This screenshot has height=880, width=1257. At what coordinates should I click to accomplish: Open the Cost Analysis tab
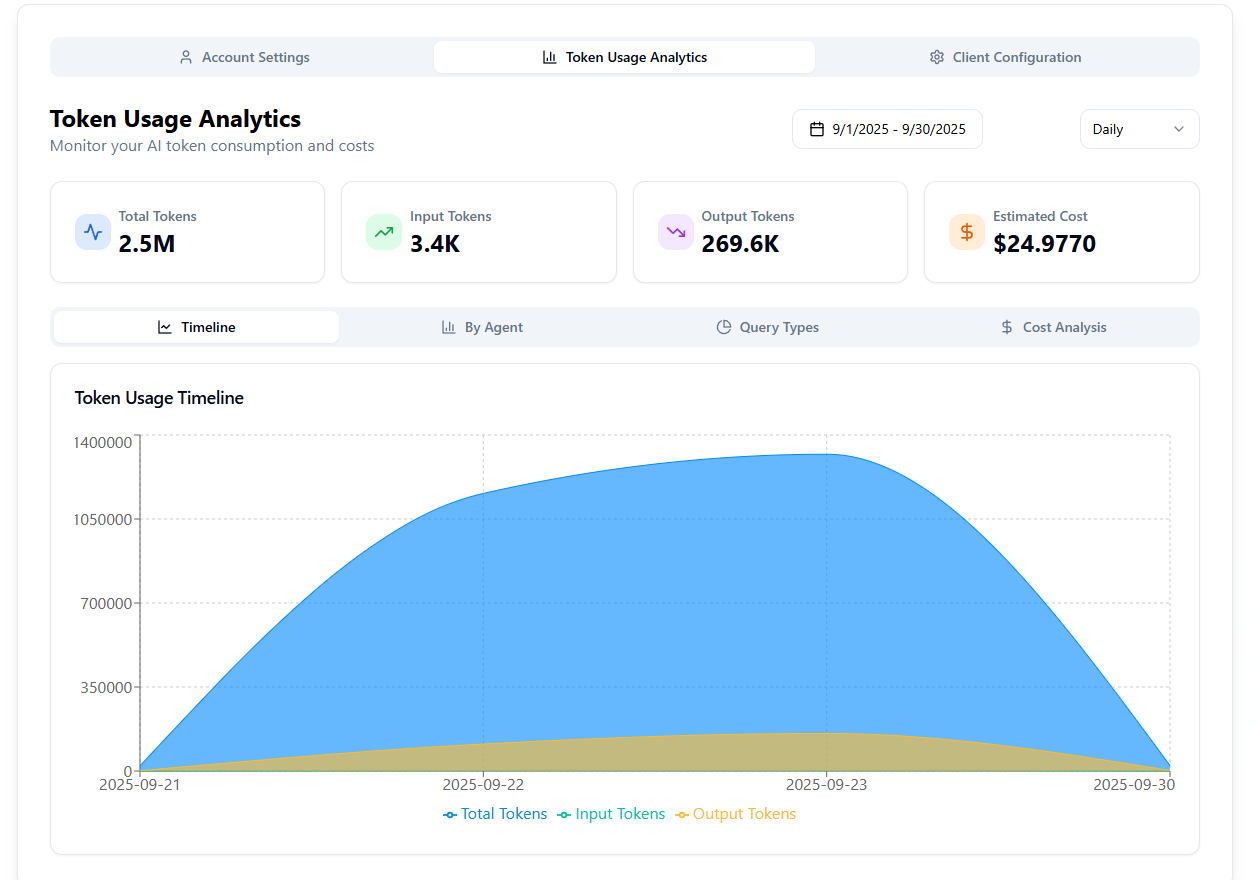(1053, 327)
